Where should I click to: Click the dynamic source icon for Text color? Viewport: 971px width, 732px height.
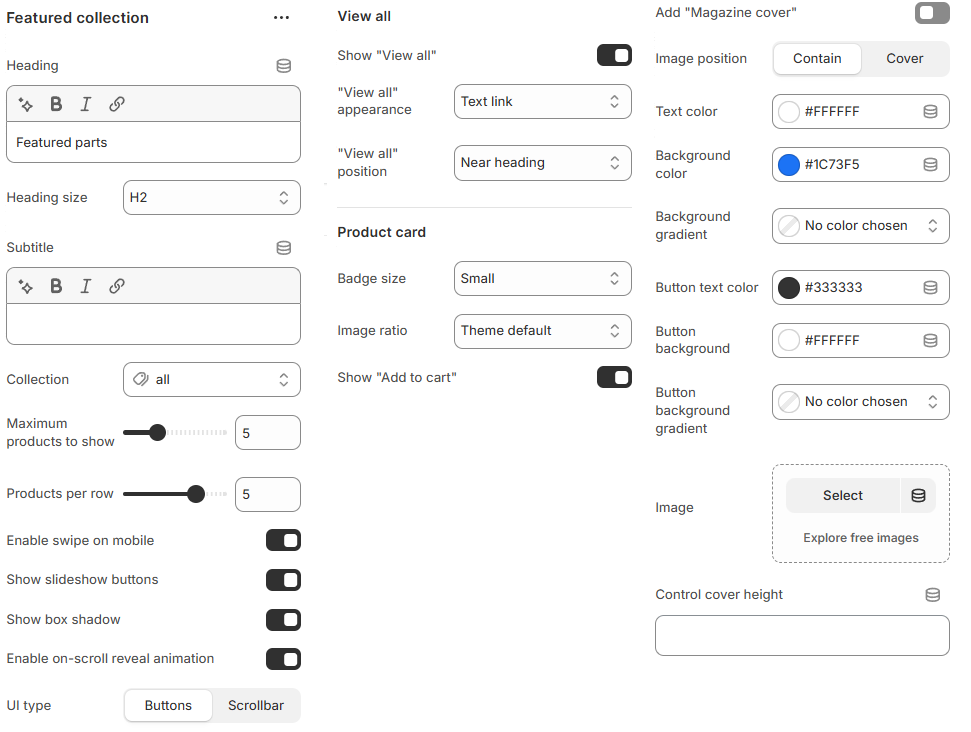pyautogui.click(x=932, y=111)
